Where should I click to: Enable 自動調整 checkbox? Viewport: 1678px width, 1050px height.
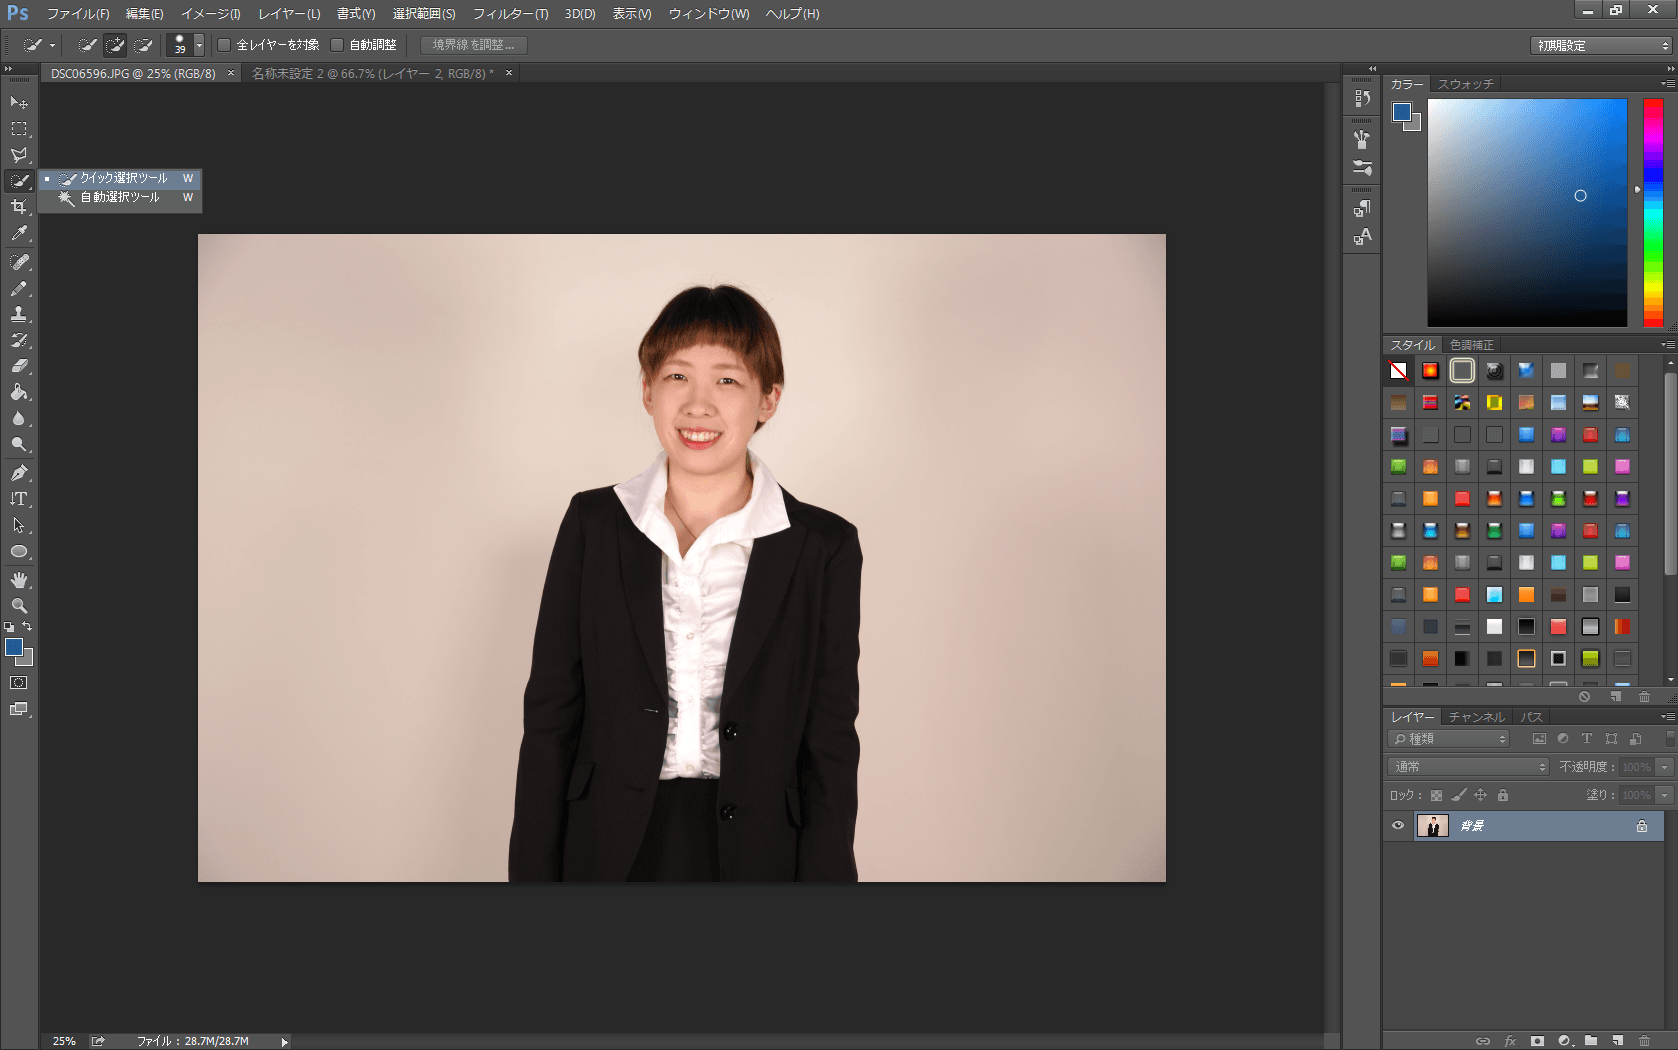337,45
